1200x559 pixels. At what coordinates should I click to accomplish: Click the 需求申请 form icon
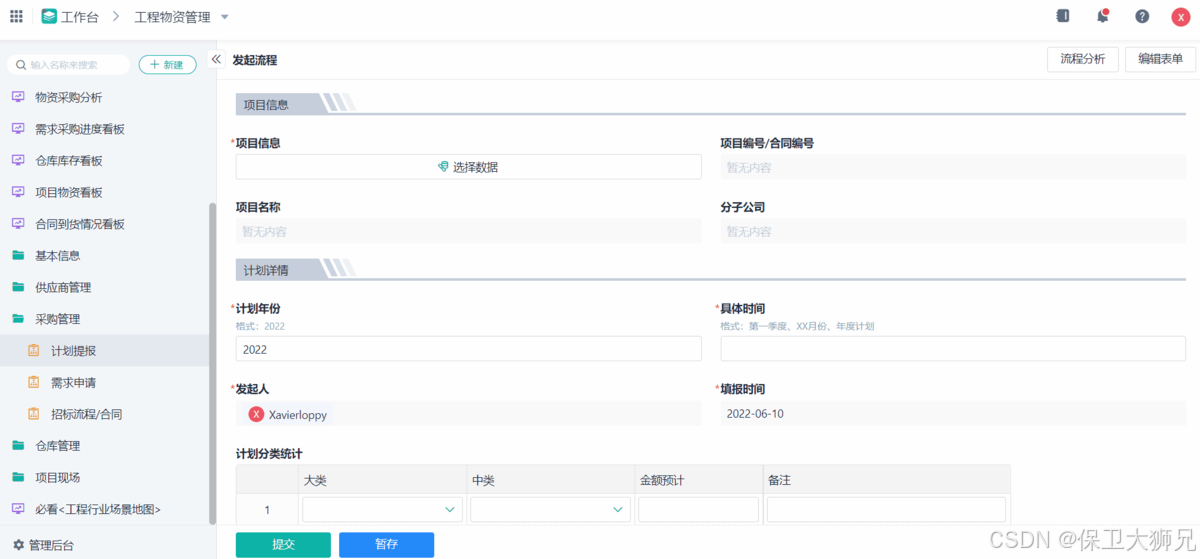click(33, 382)
